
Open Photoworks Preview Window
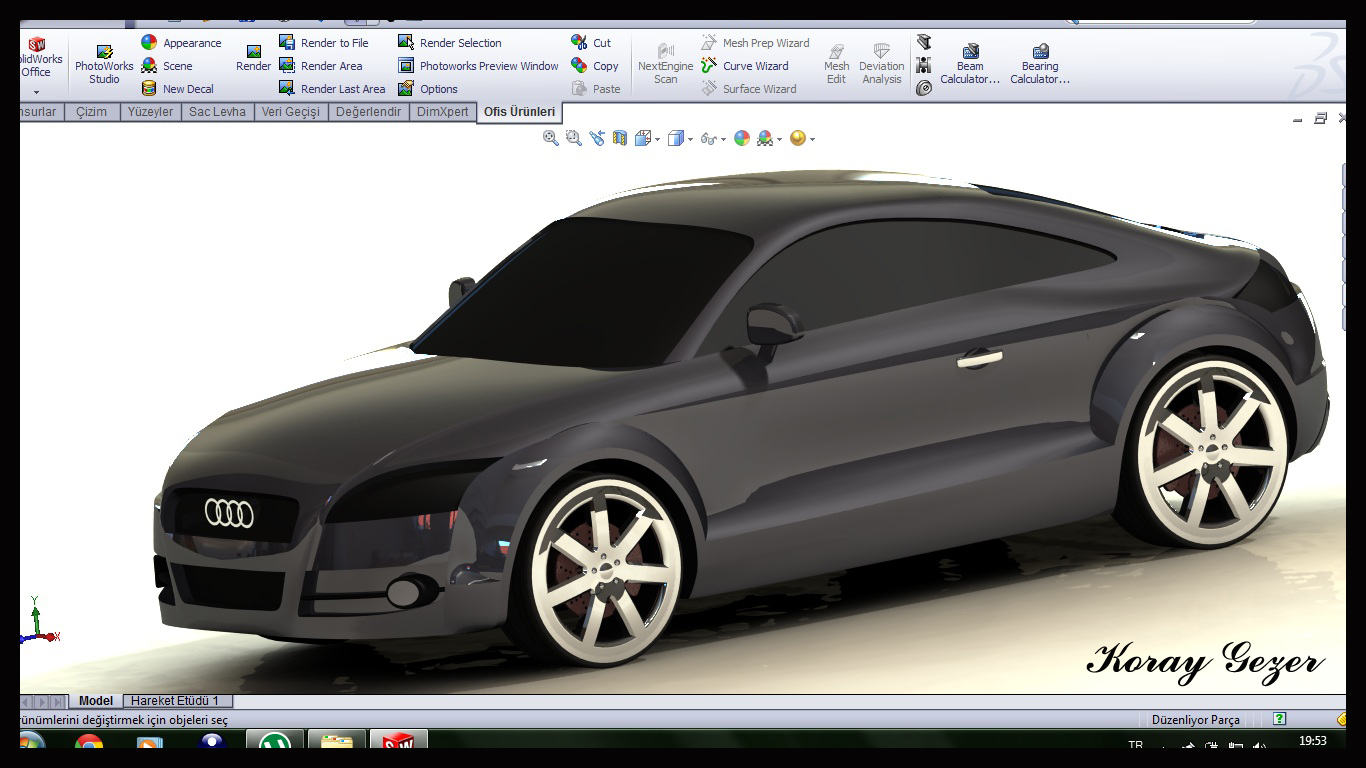pos(478,66)
